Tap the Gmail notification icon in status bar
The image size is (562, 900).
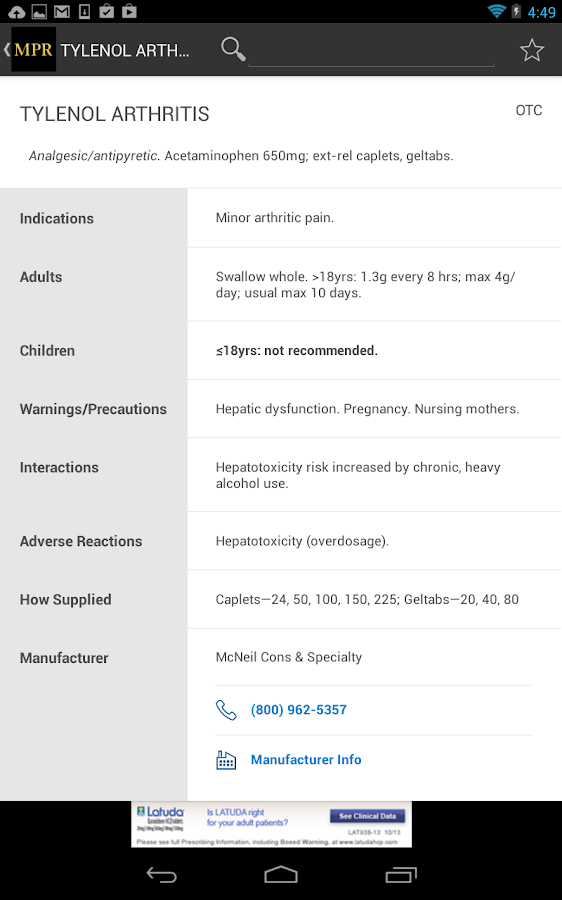(61, 11)
